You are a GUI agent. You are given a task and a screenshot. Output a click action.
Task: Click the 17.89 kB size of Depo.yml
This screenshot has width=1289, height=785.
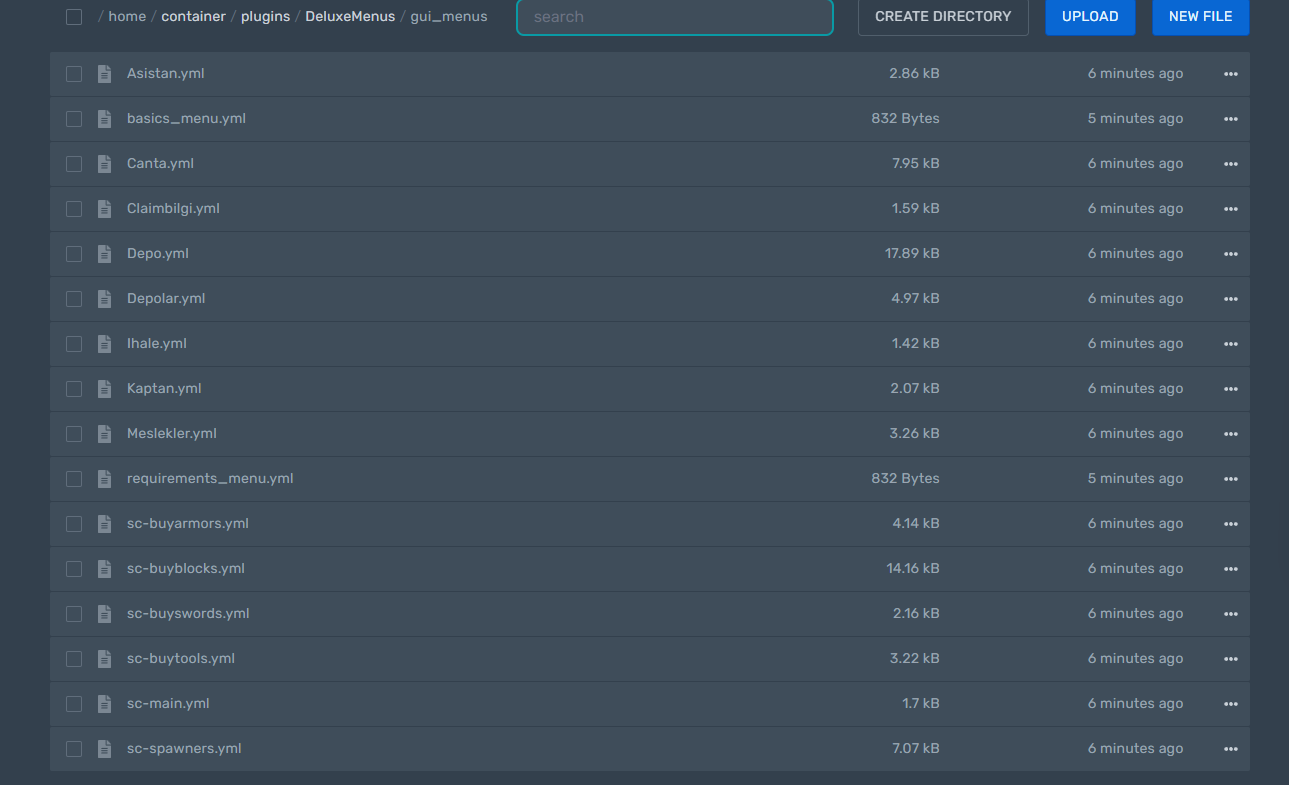pyautogui.click(x=912, y=254)
